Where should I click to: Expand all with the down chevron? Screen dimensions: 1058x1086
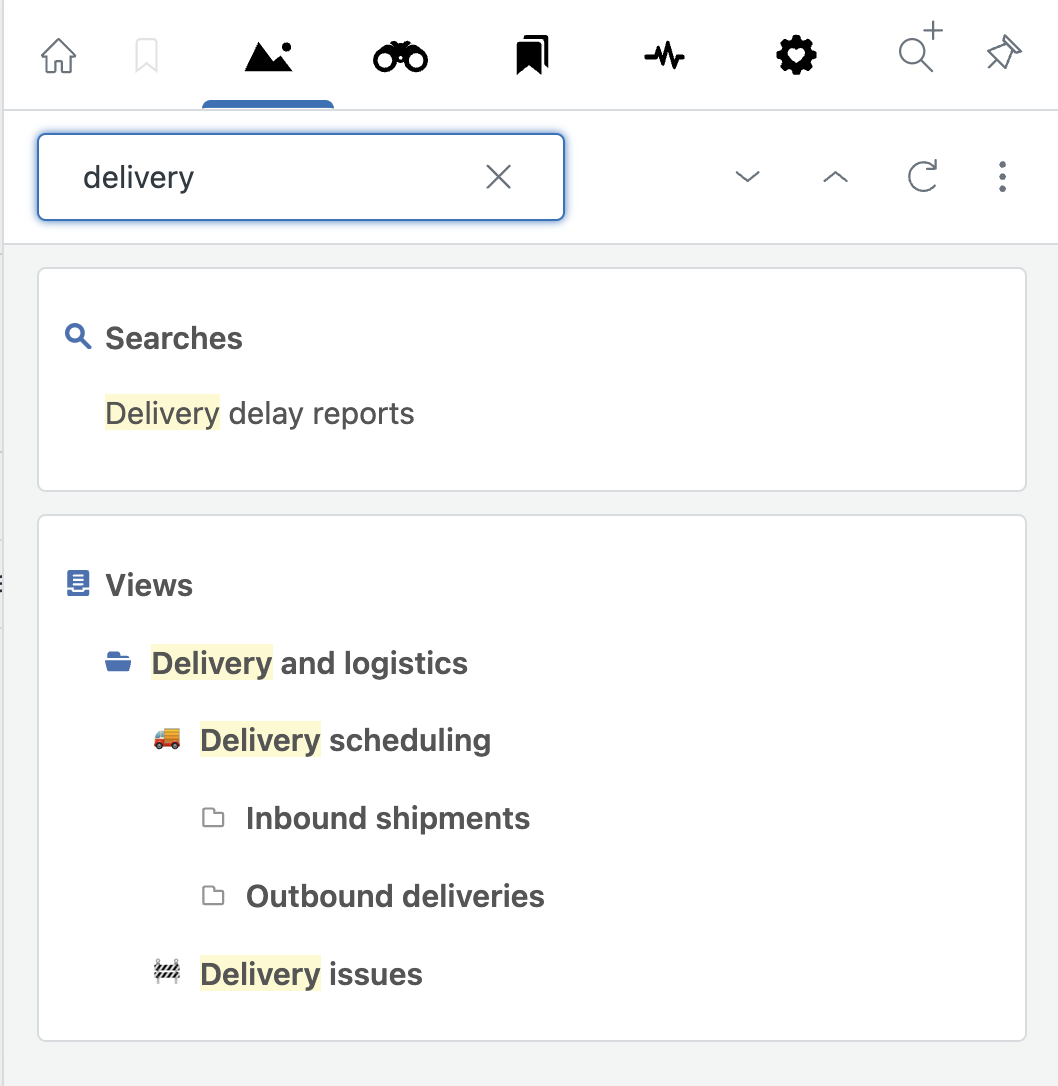(x=747, y=177)
